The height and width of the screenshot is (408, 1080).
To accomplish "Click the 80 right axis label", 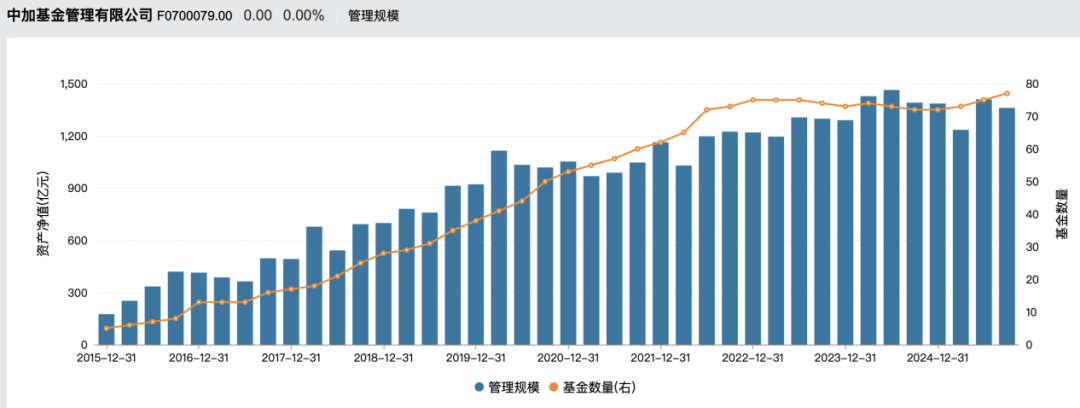I will pos(1031,84).
